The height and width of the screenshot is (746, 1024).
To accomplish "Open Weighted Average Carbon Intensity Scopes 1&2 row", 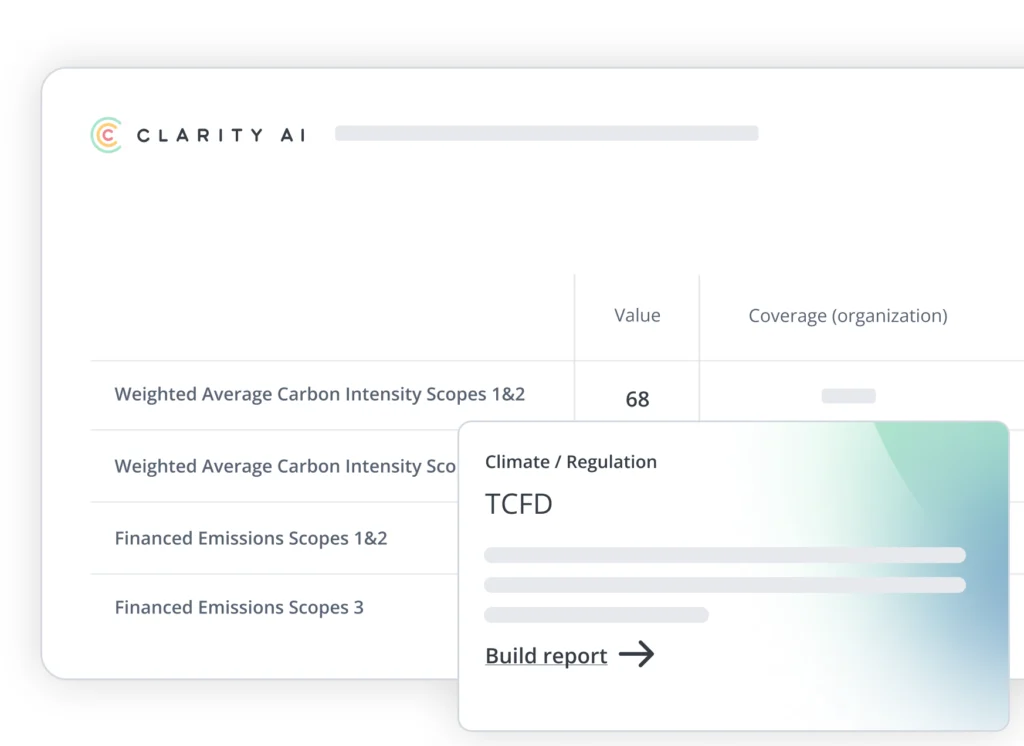I will (x=320, y=394).
